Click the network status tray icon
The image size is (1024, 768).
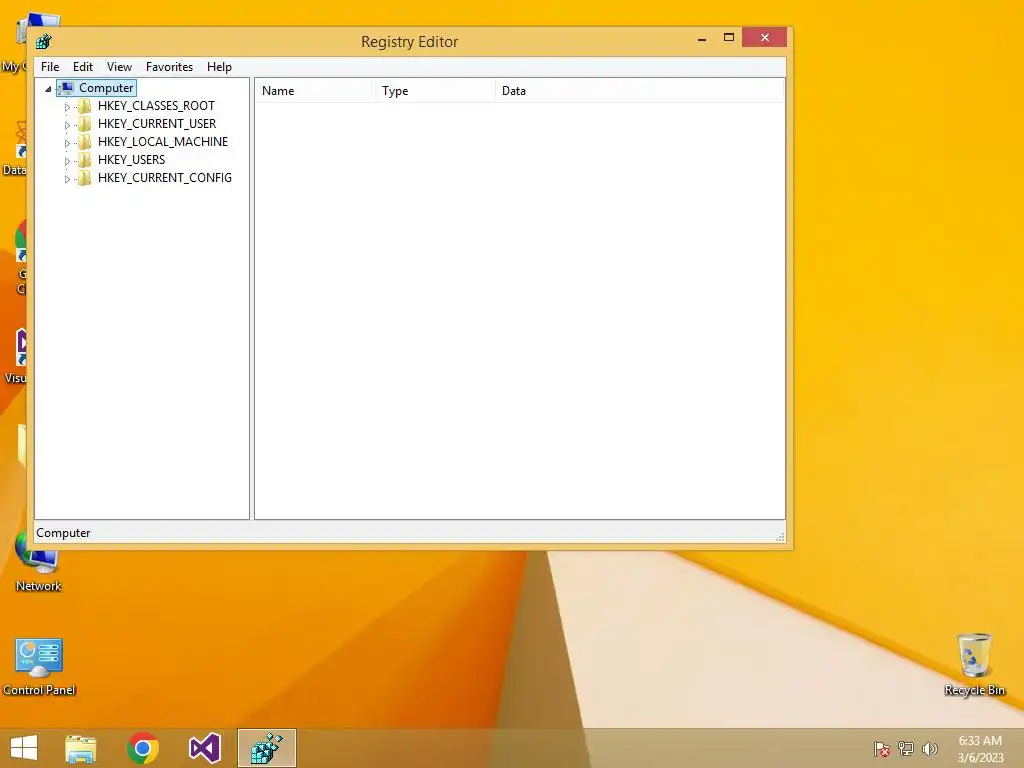click(x=906, y=749)
